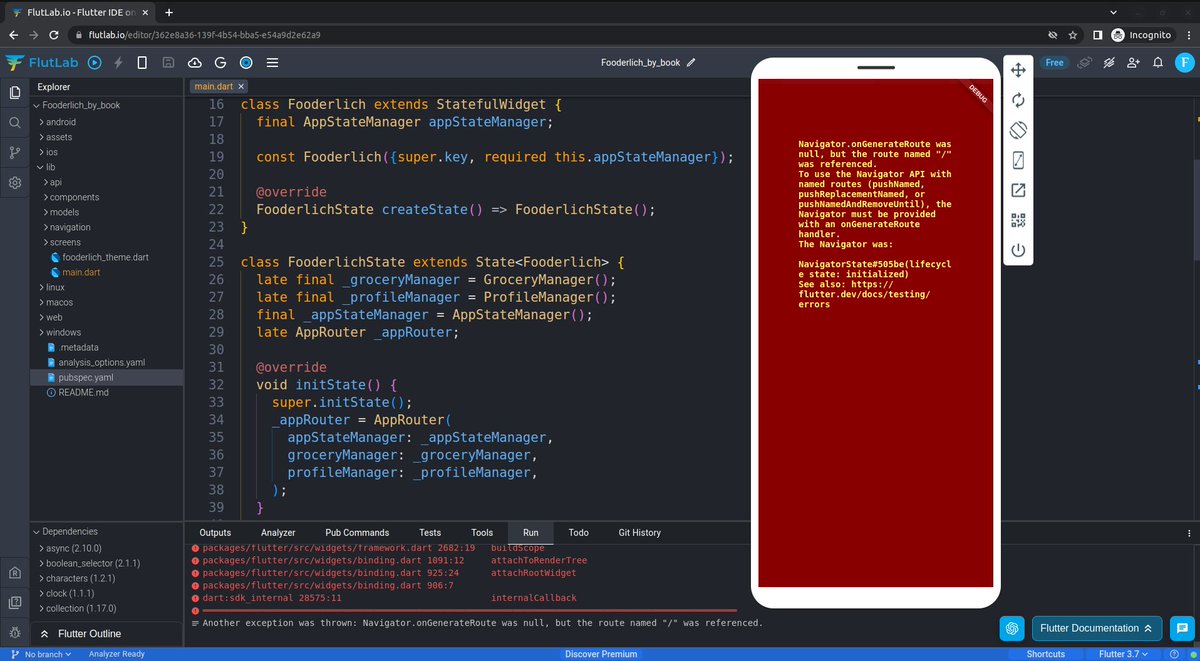Click the device emulator phone icon

coord(142,62)
